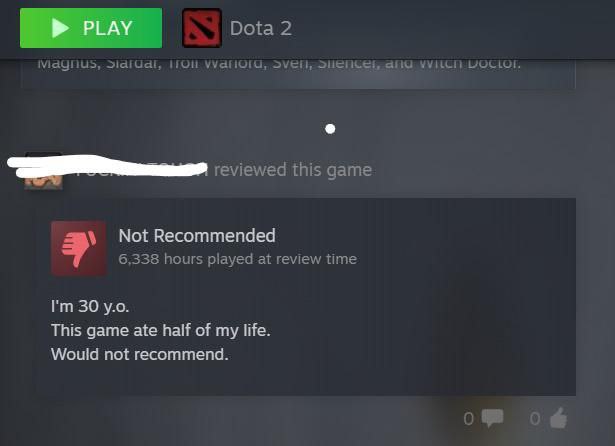Click the green PLAY button
The height and width of the screenshot is (446, 615).
pos(91,28)
